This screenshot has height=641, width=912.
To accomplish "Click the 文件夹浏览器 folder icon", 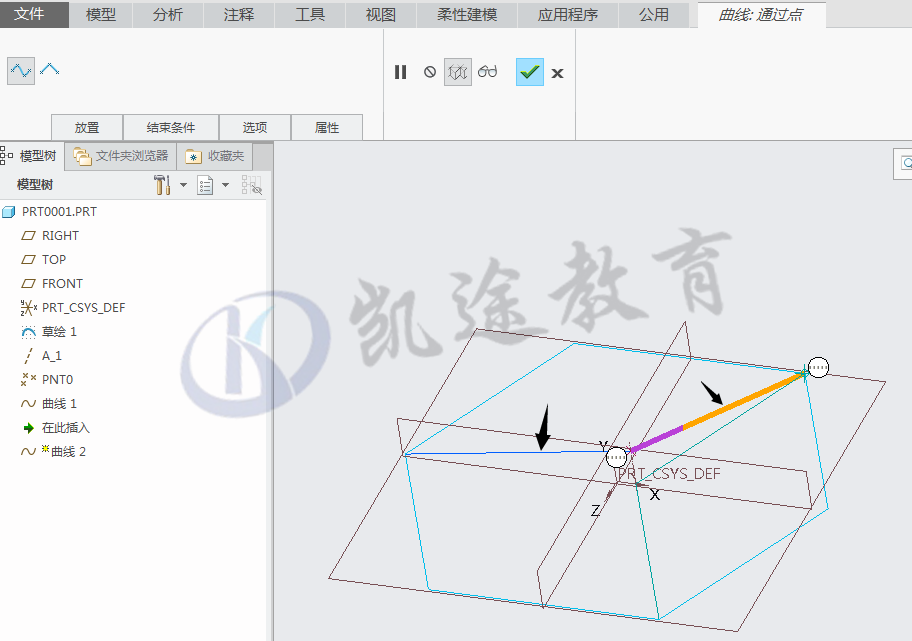I will [82, 156].
